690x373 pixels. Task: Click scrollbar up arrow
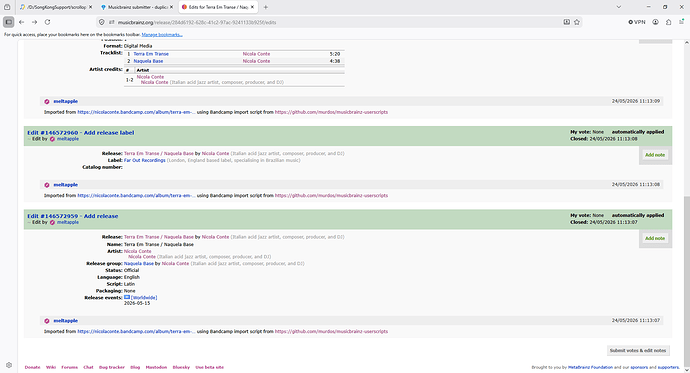pyautogui.click(x=686, y=43)
